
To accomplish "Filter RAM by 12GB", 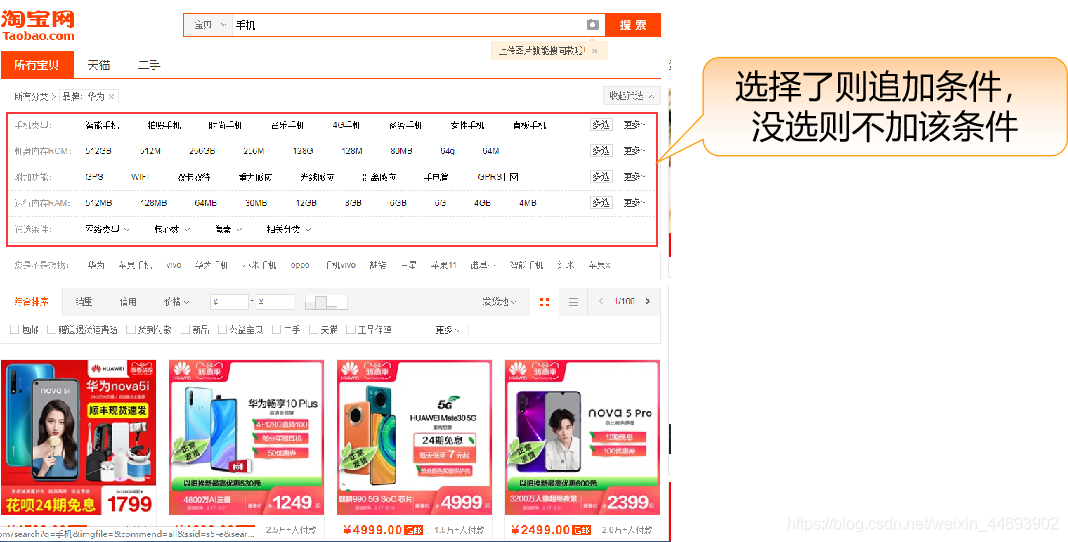I will [306, 203].
